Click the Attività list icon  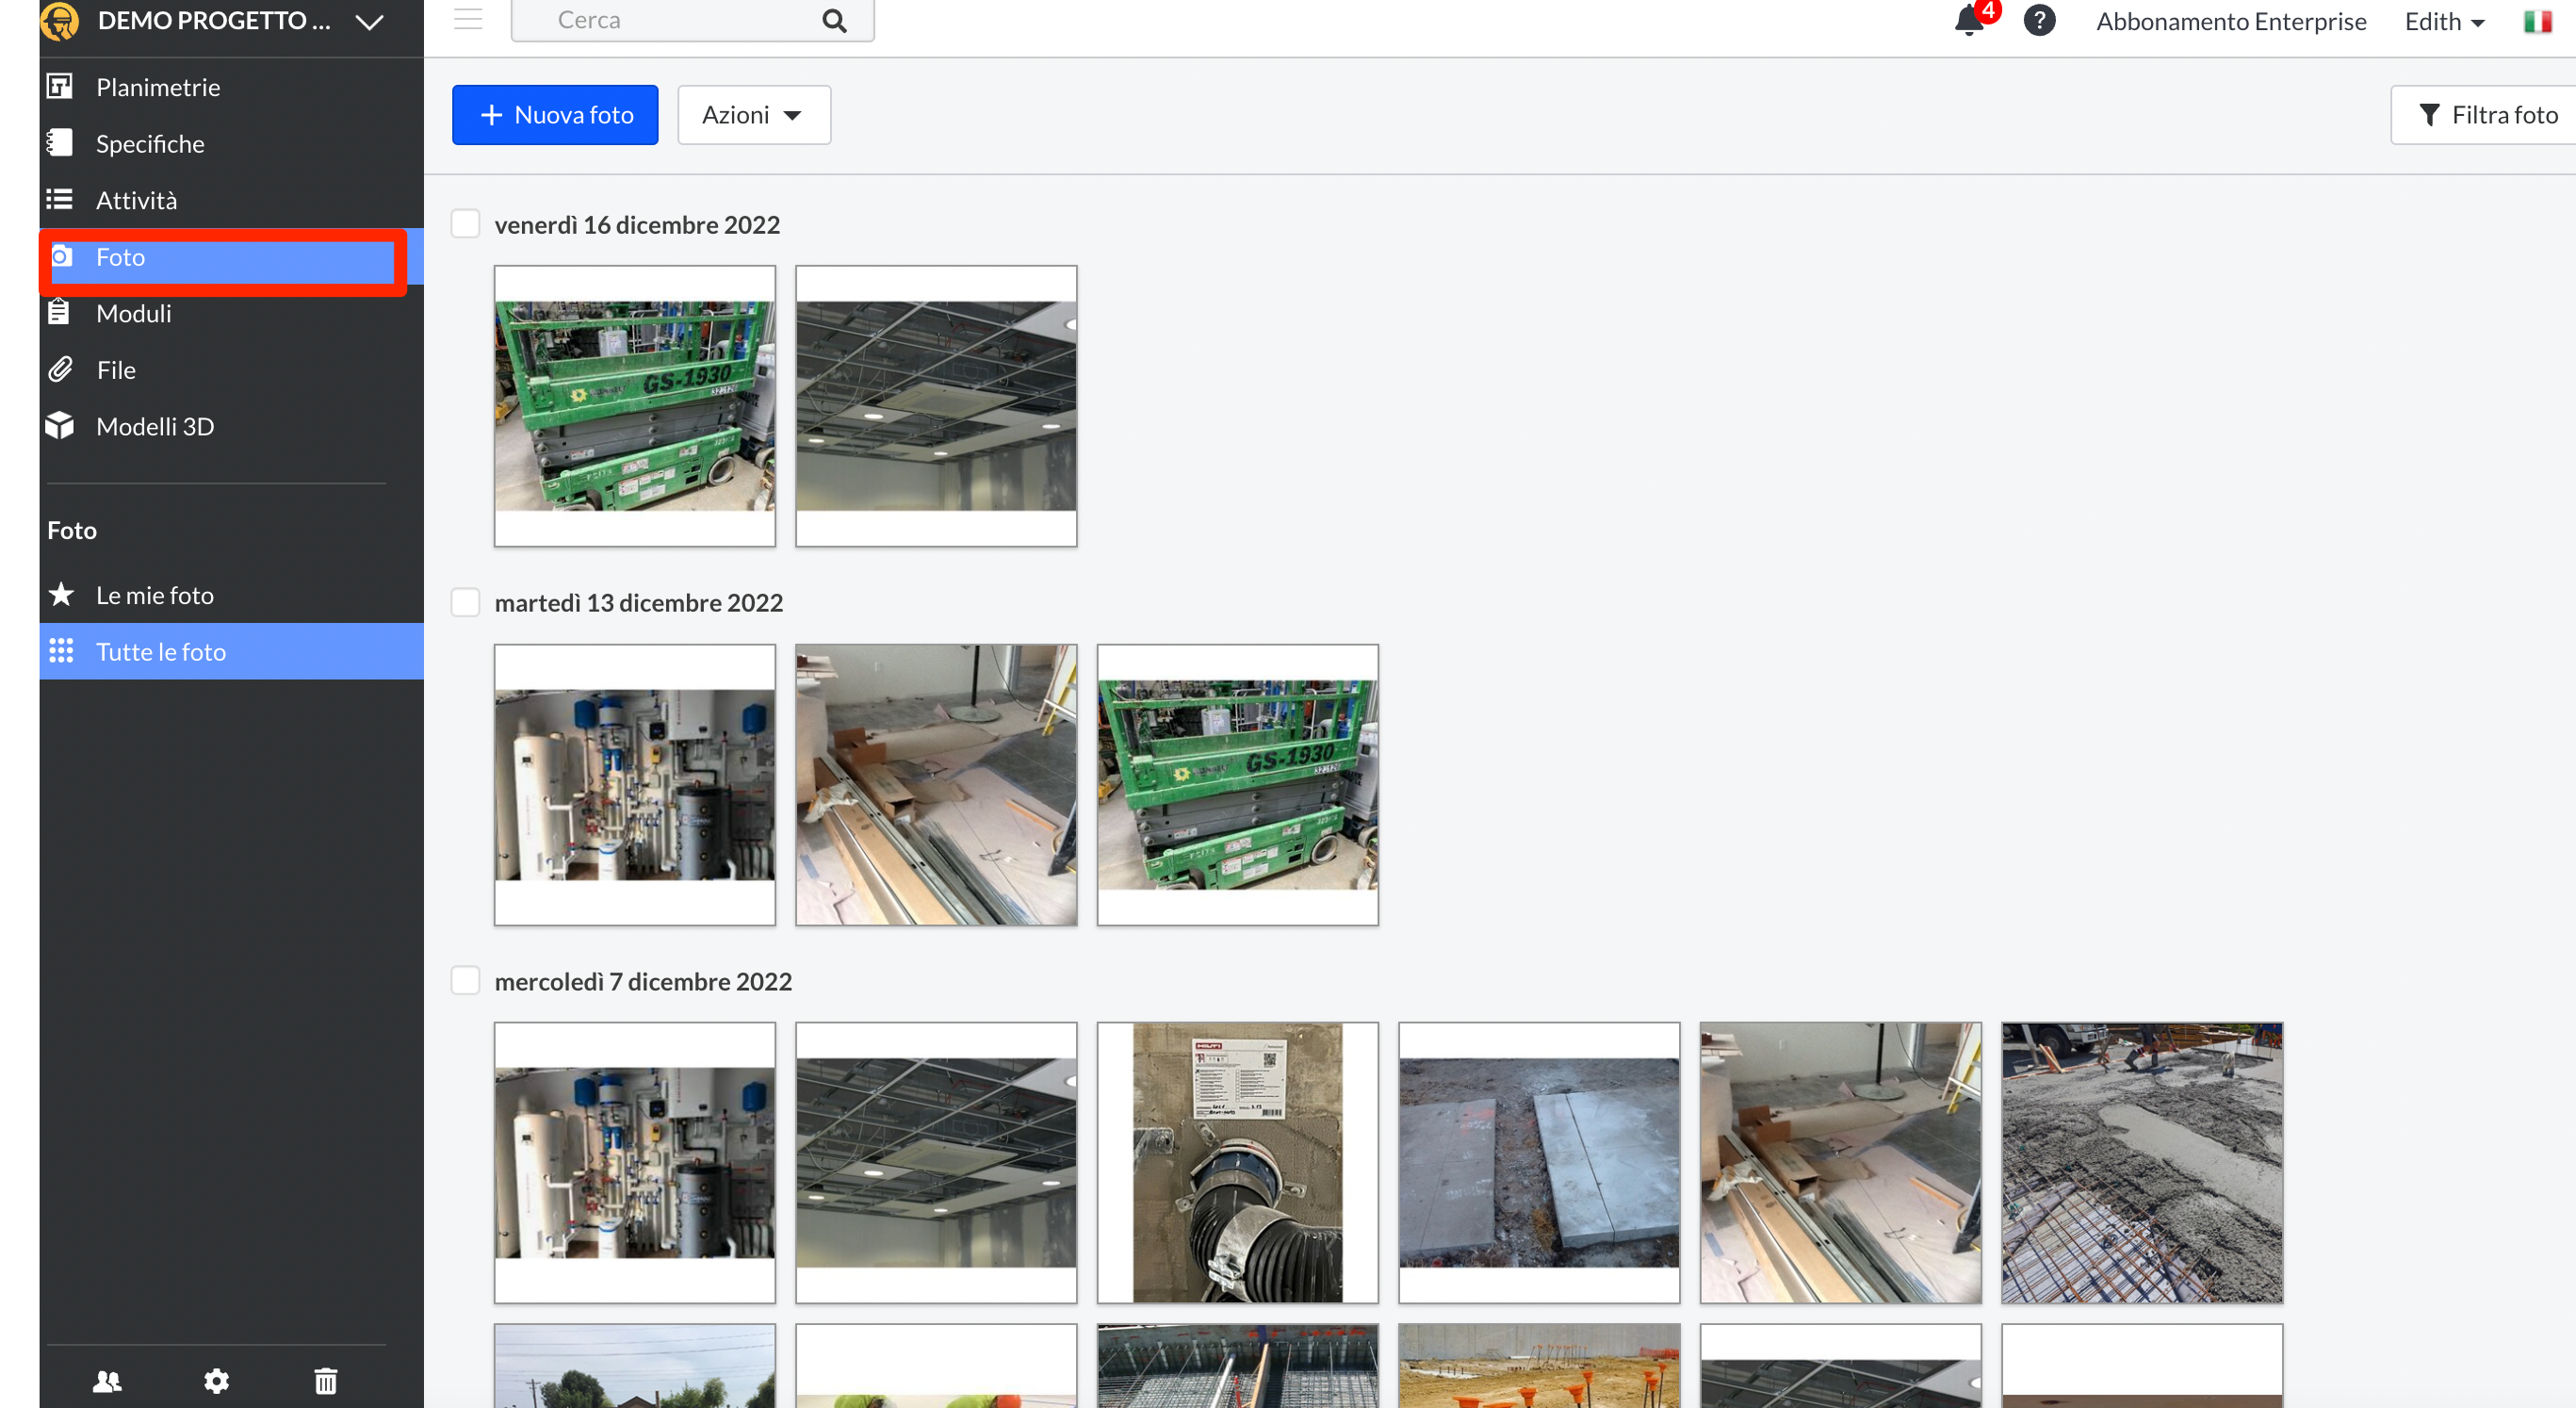tap(60, 200)
